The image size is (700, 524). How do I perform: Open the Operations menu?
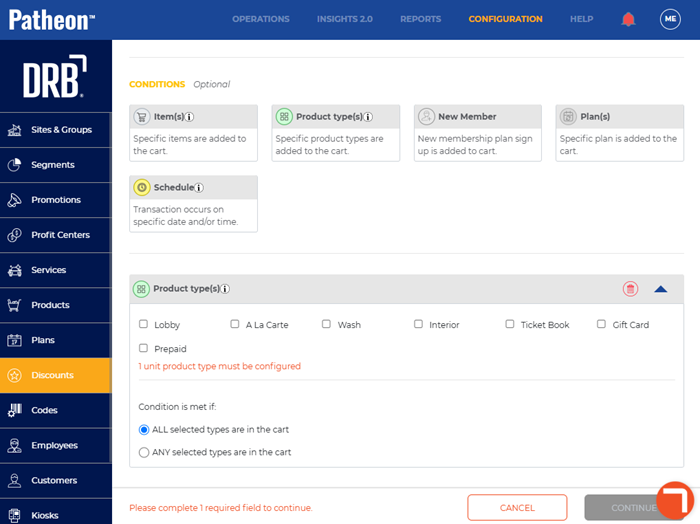[x=261, y=19]
